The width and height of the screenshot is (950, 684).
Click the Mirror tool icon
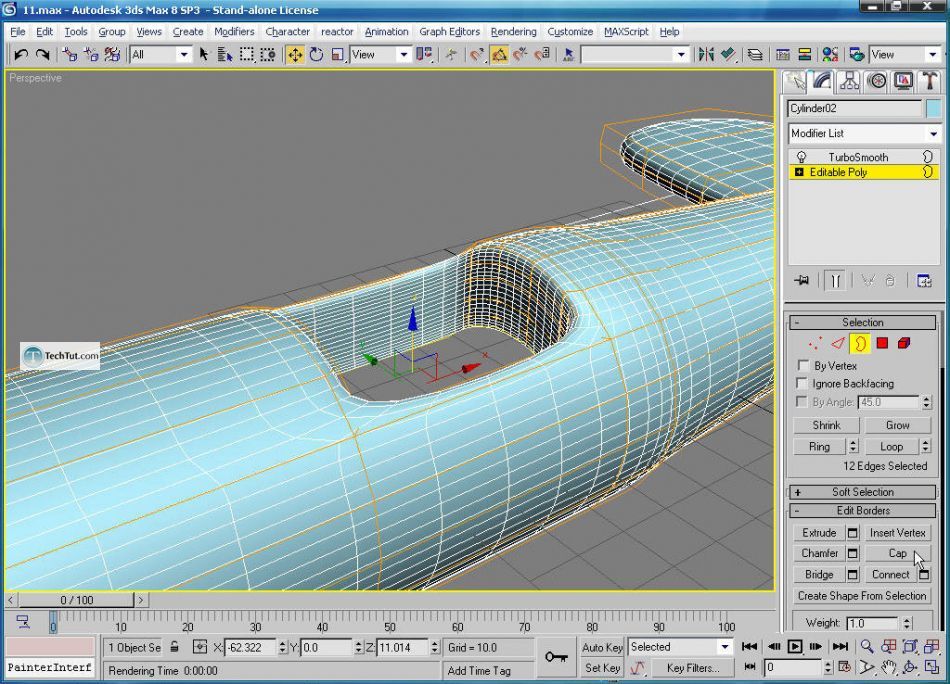click(x=706, y=55)
